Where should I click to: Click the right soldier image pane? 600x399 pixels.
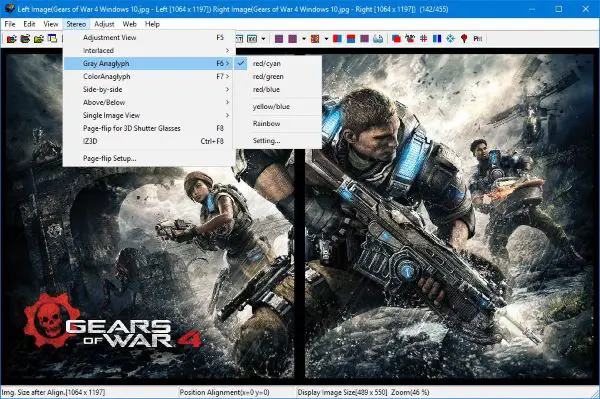[449, 216]
